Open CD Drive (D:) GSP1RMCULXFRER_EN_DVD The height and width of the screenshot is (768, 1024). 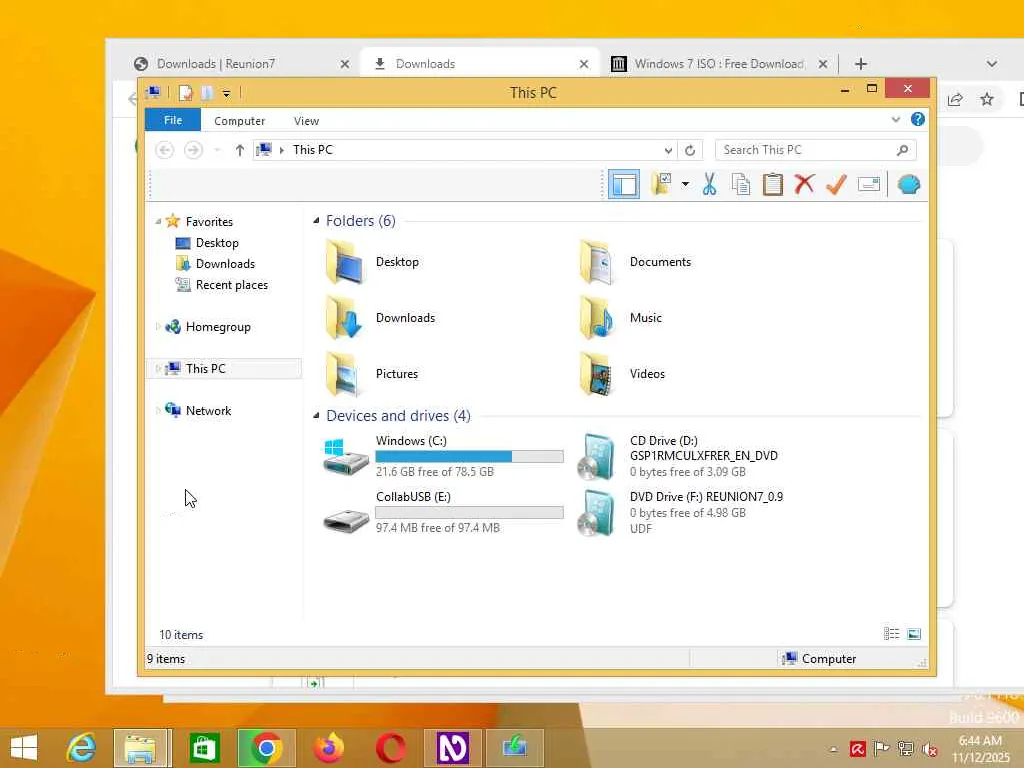point(679,456)
